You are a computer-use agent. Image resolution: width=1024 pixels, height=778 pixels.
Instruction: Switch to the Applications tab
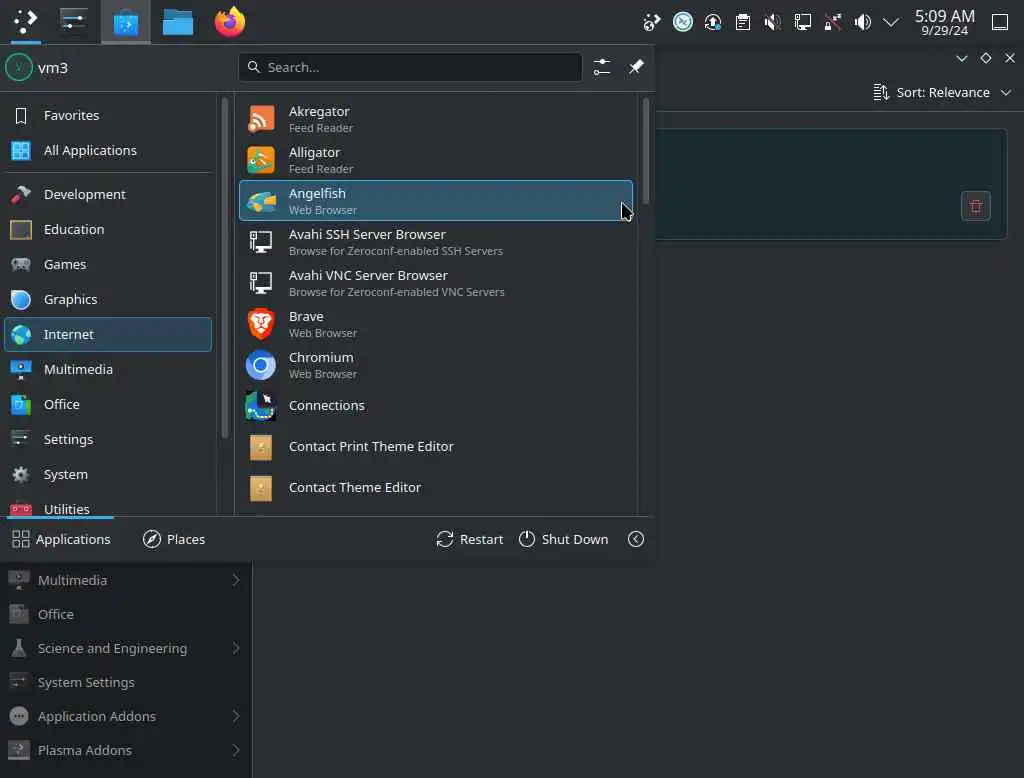tap(61, 540)
